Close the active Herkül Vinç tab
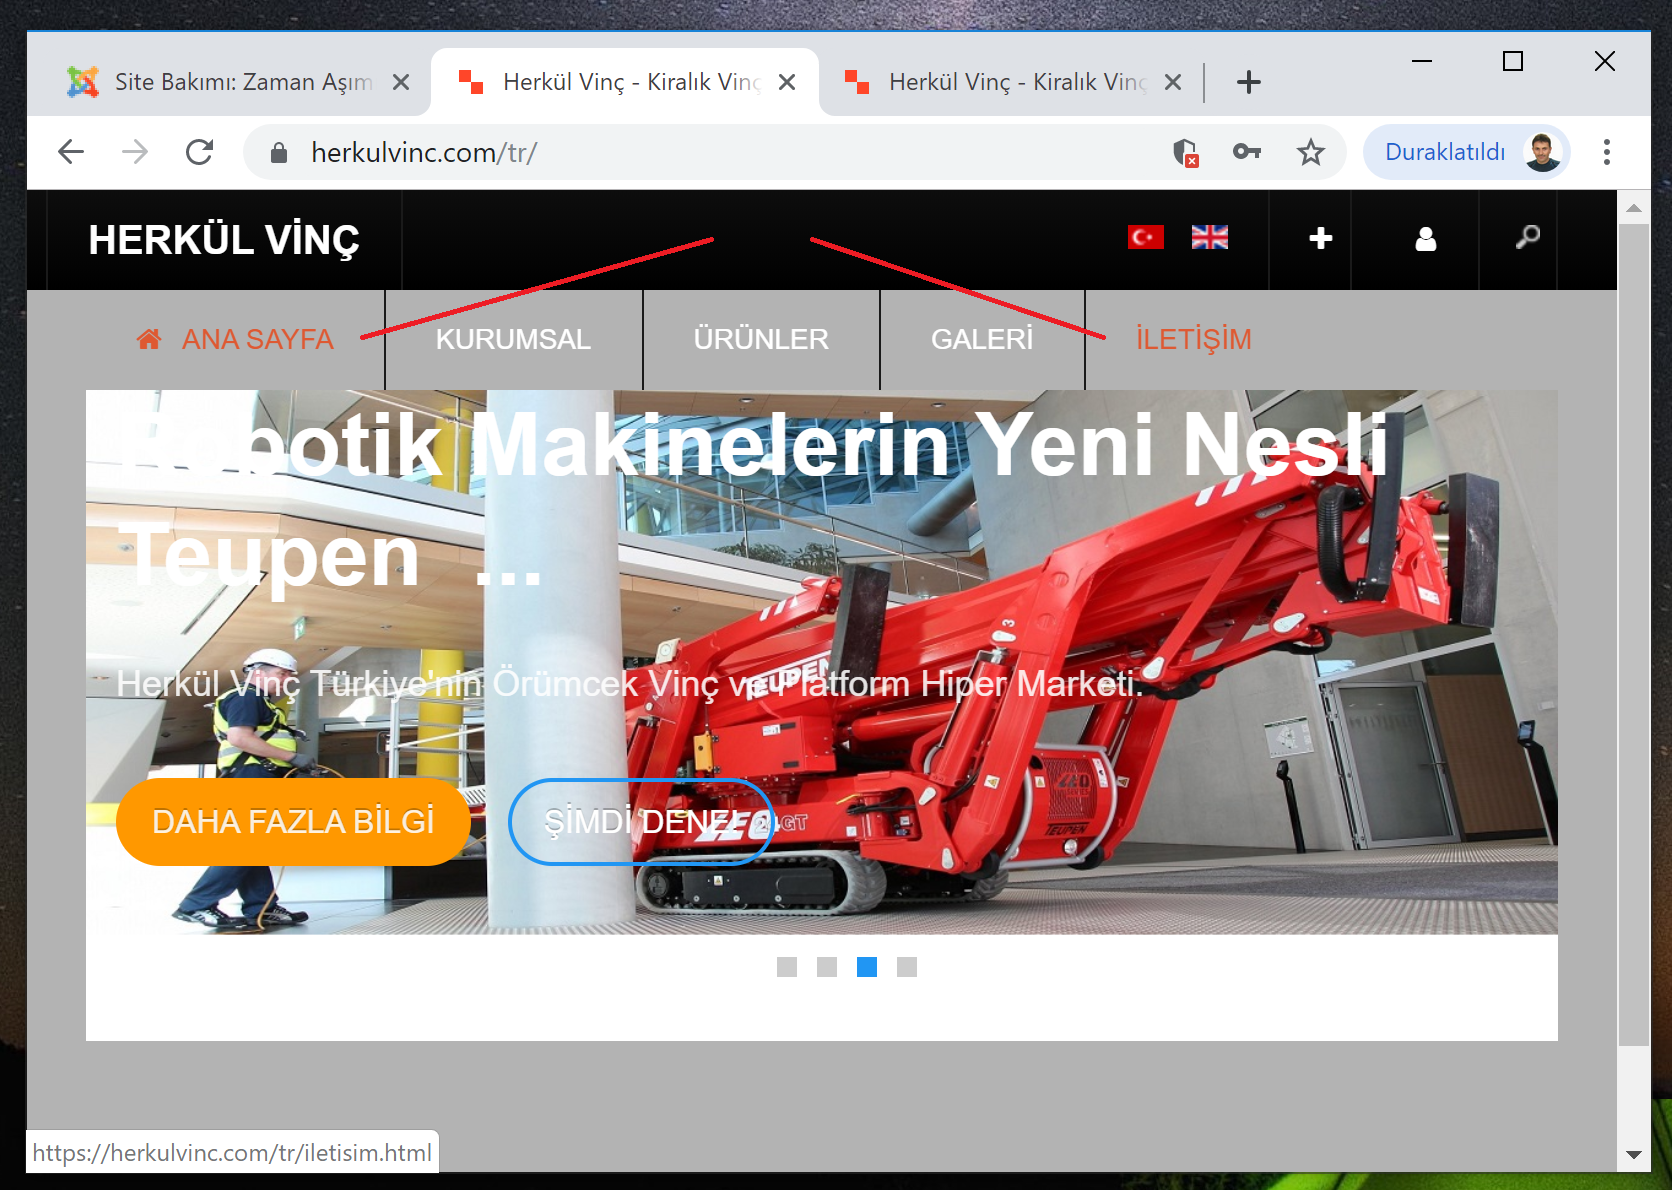This screenshot has width=1672, height=1190. [787, 82]
